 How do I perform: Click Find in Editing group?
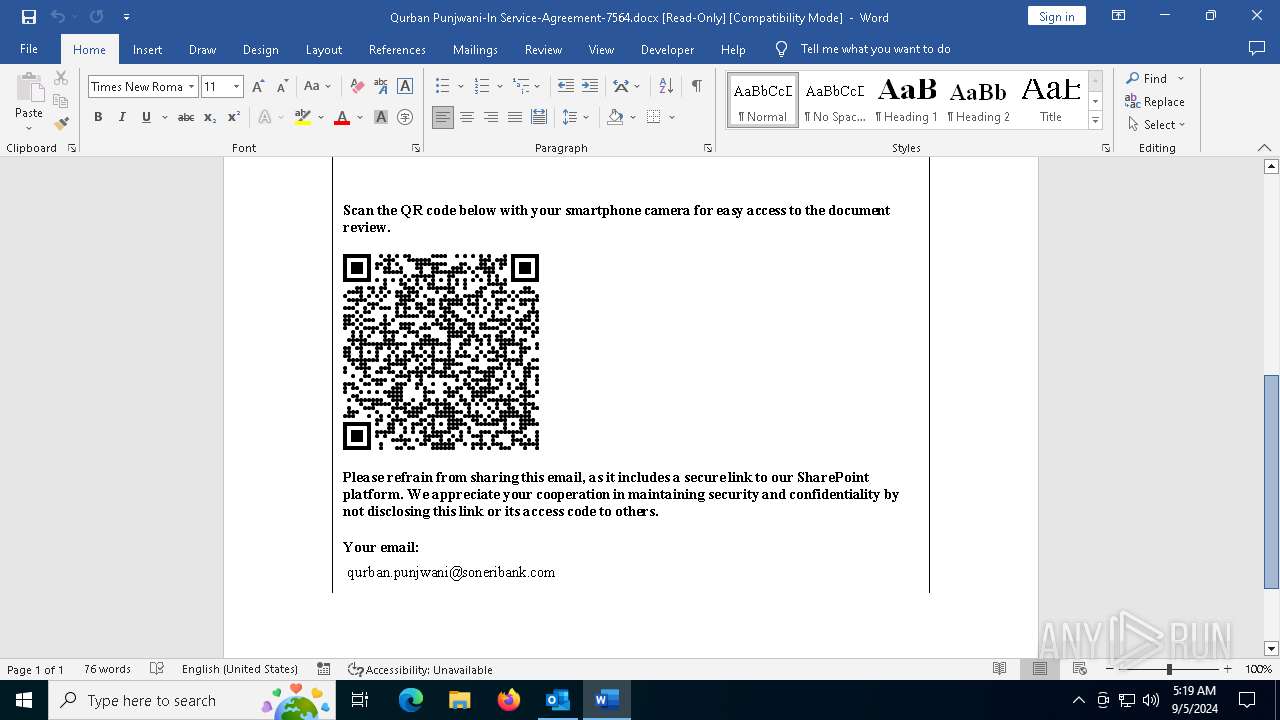(x=1147, y=78)
